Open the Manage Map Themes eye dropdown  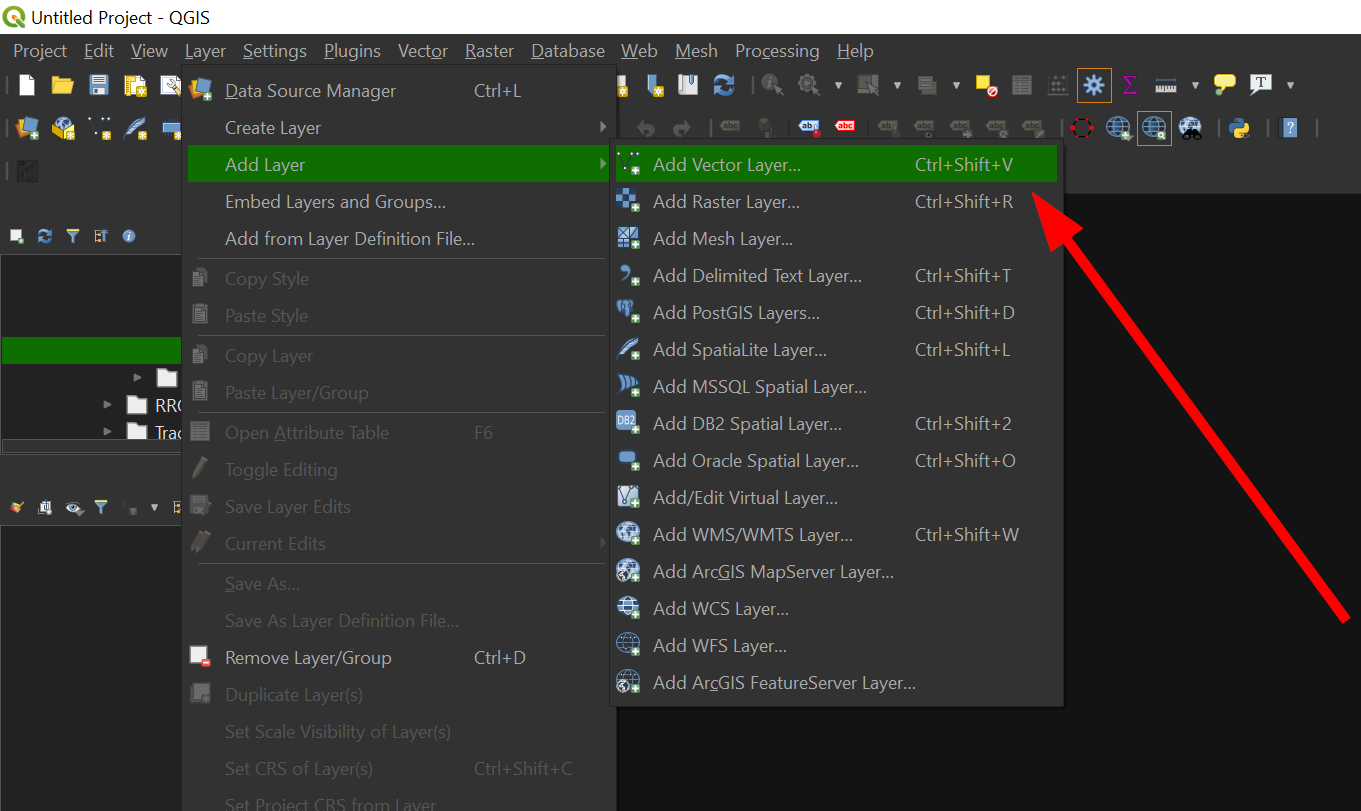tap(74, 508)
